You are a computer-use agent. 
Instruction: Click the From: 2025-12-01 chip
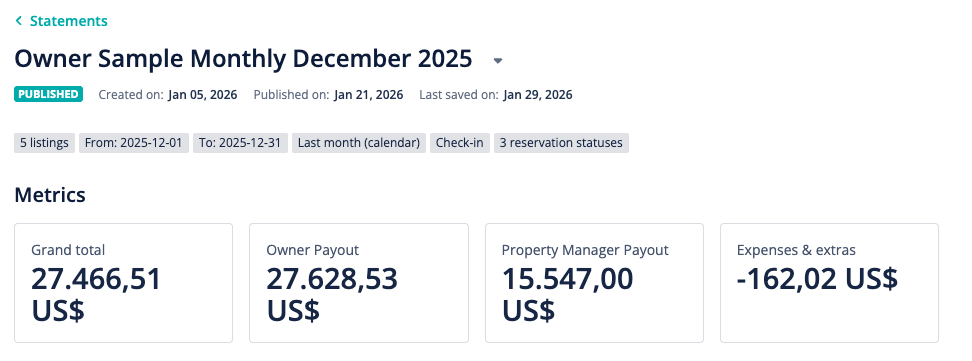134,143
